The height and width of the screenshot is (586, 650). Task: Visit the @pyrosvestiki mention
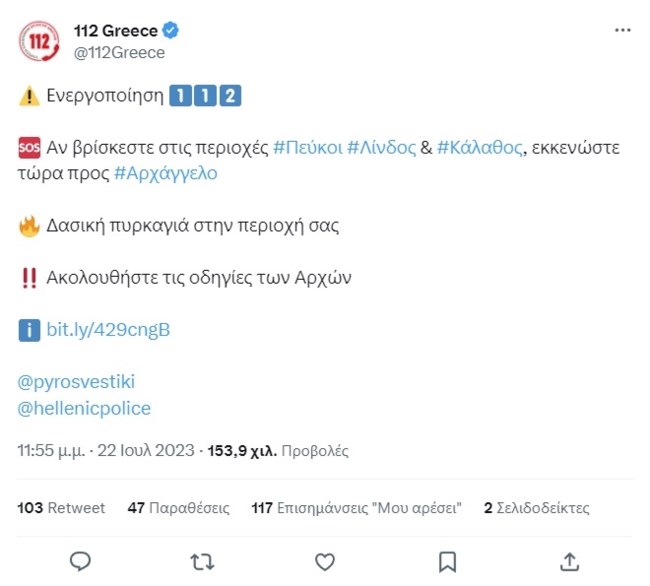point(76,382)
